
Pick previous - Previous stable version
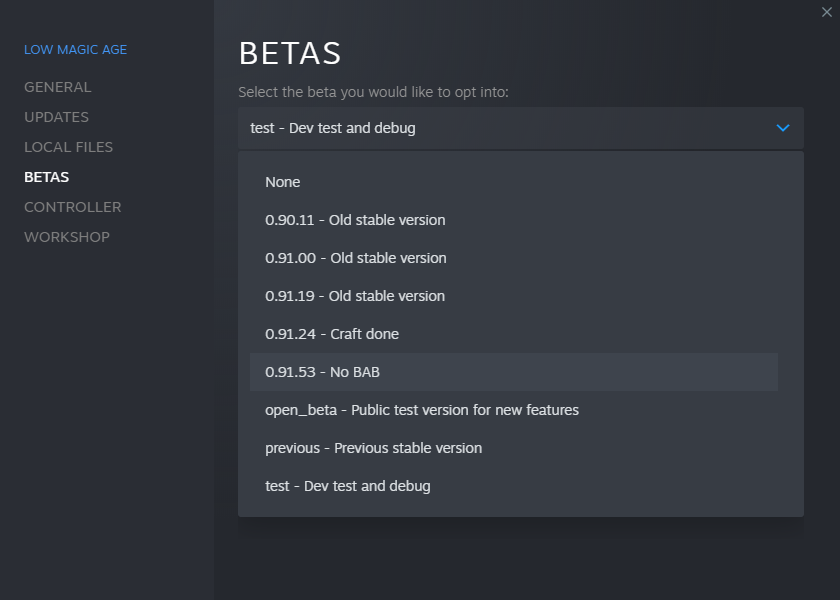coord(514,448)
